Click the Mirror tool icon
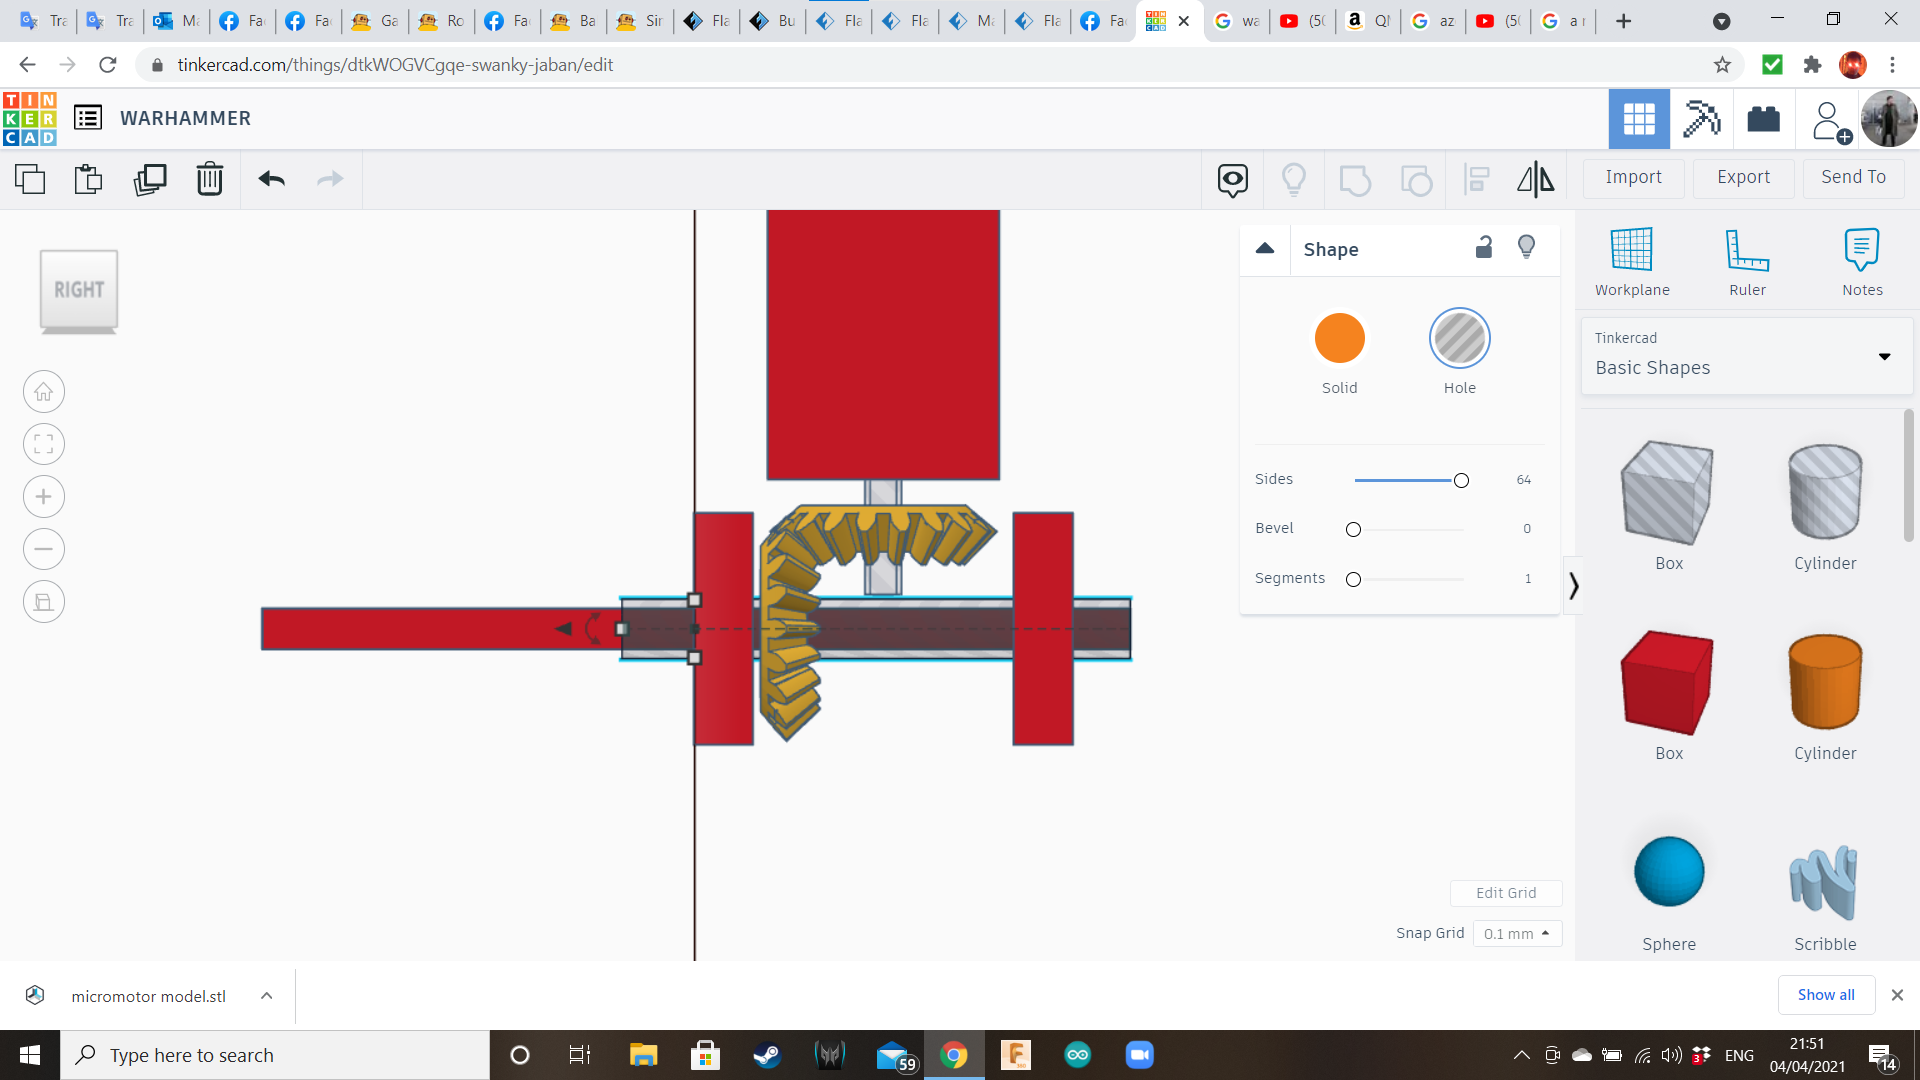1920x1080 pixels. 1535,179
